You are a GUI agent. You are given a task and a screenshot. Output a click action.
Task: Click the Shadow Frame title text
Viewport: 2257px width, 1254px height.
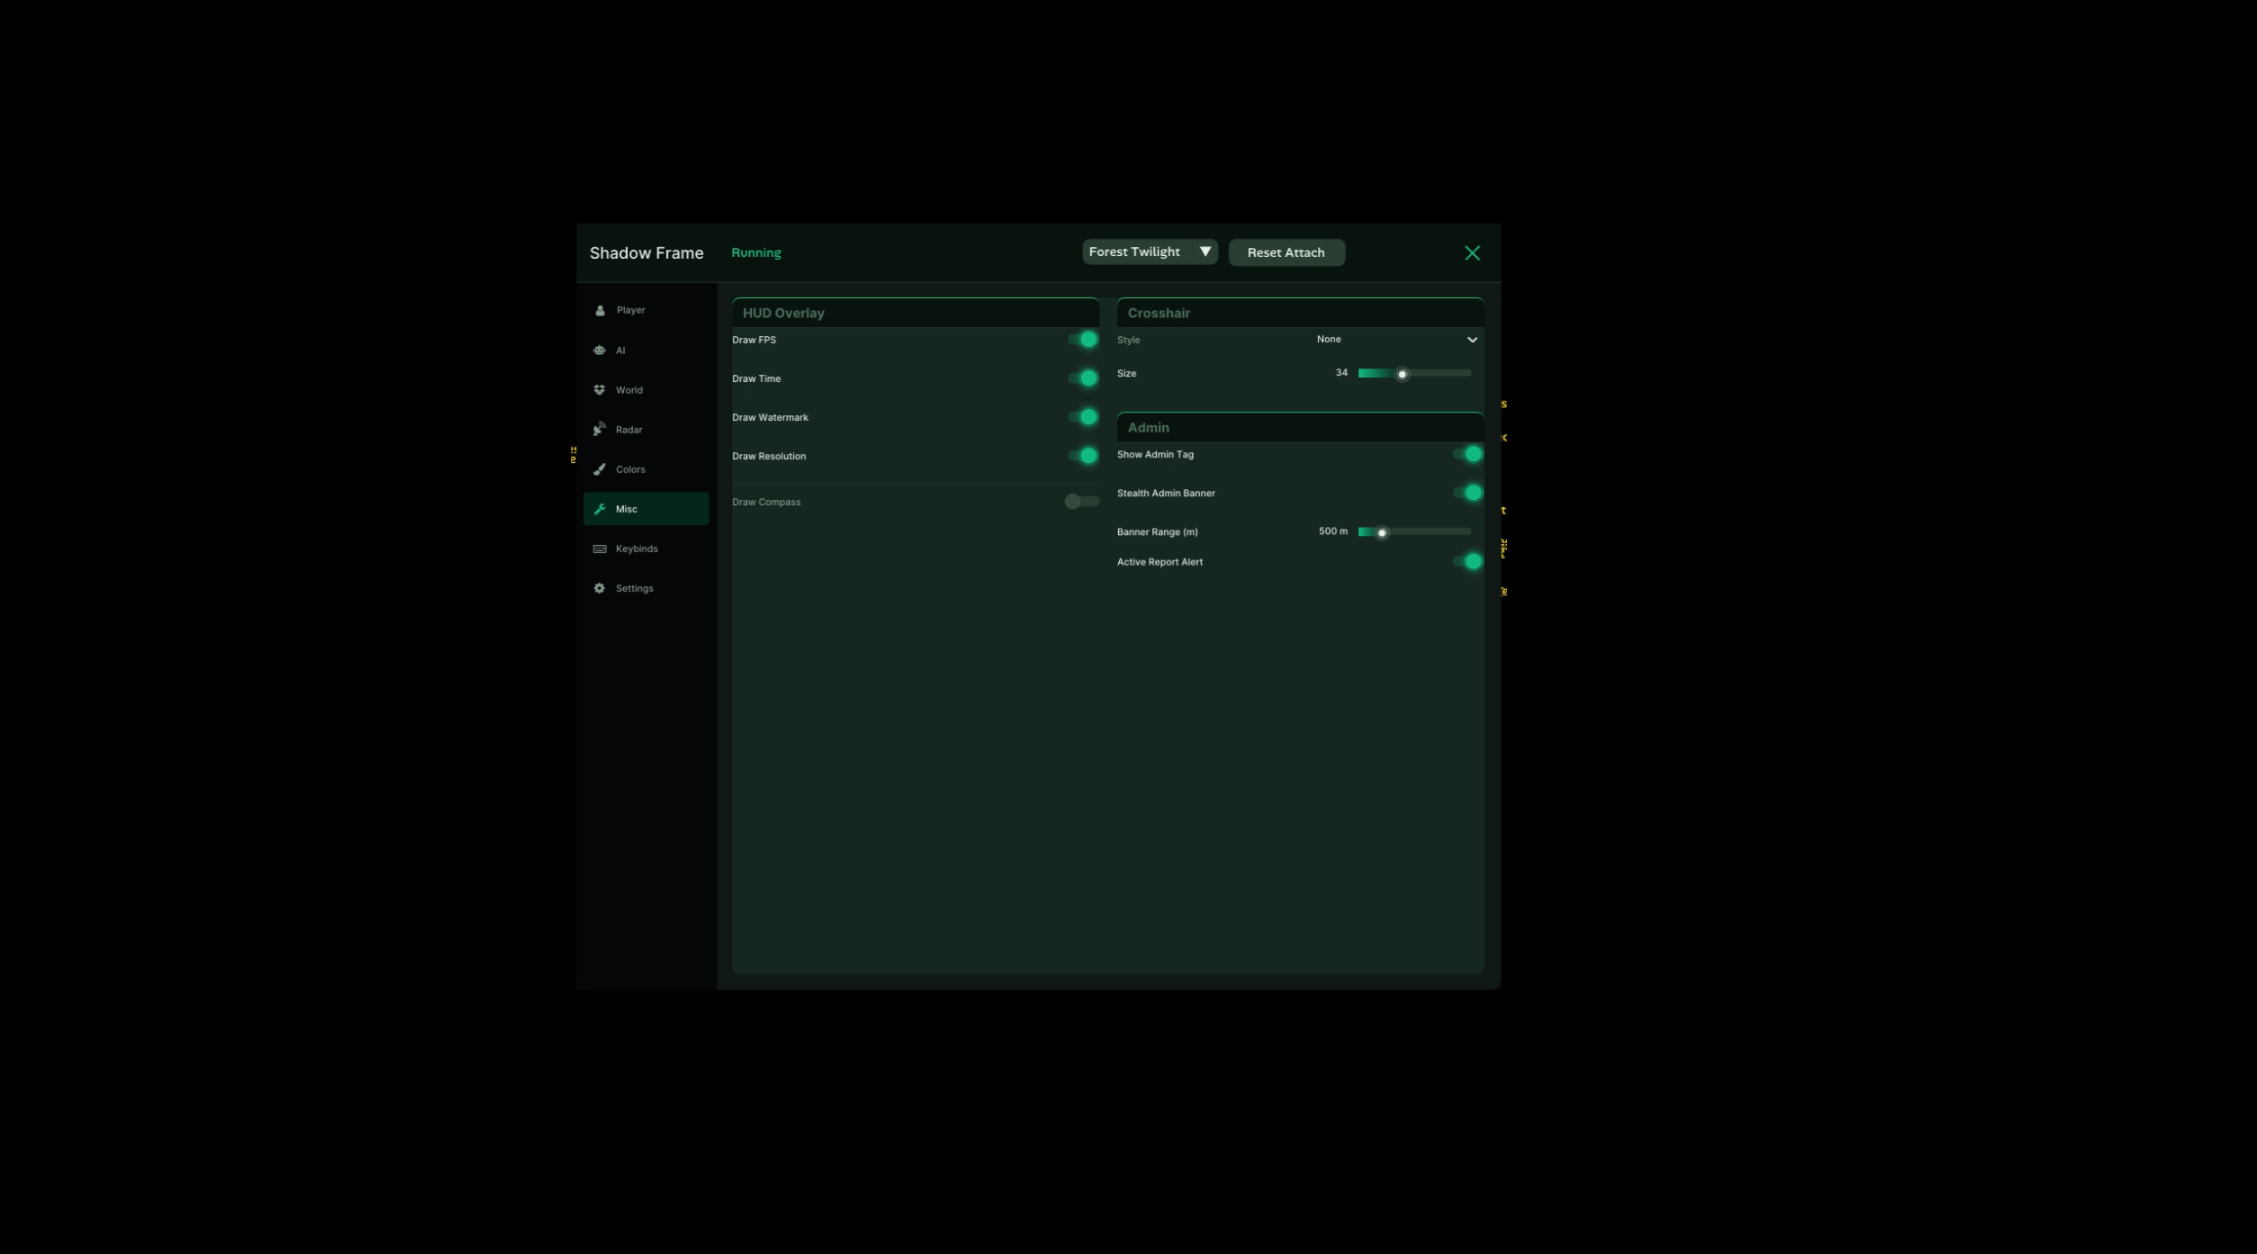646,253
